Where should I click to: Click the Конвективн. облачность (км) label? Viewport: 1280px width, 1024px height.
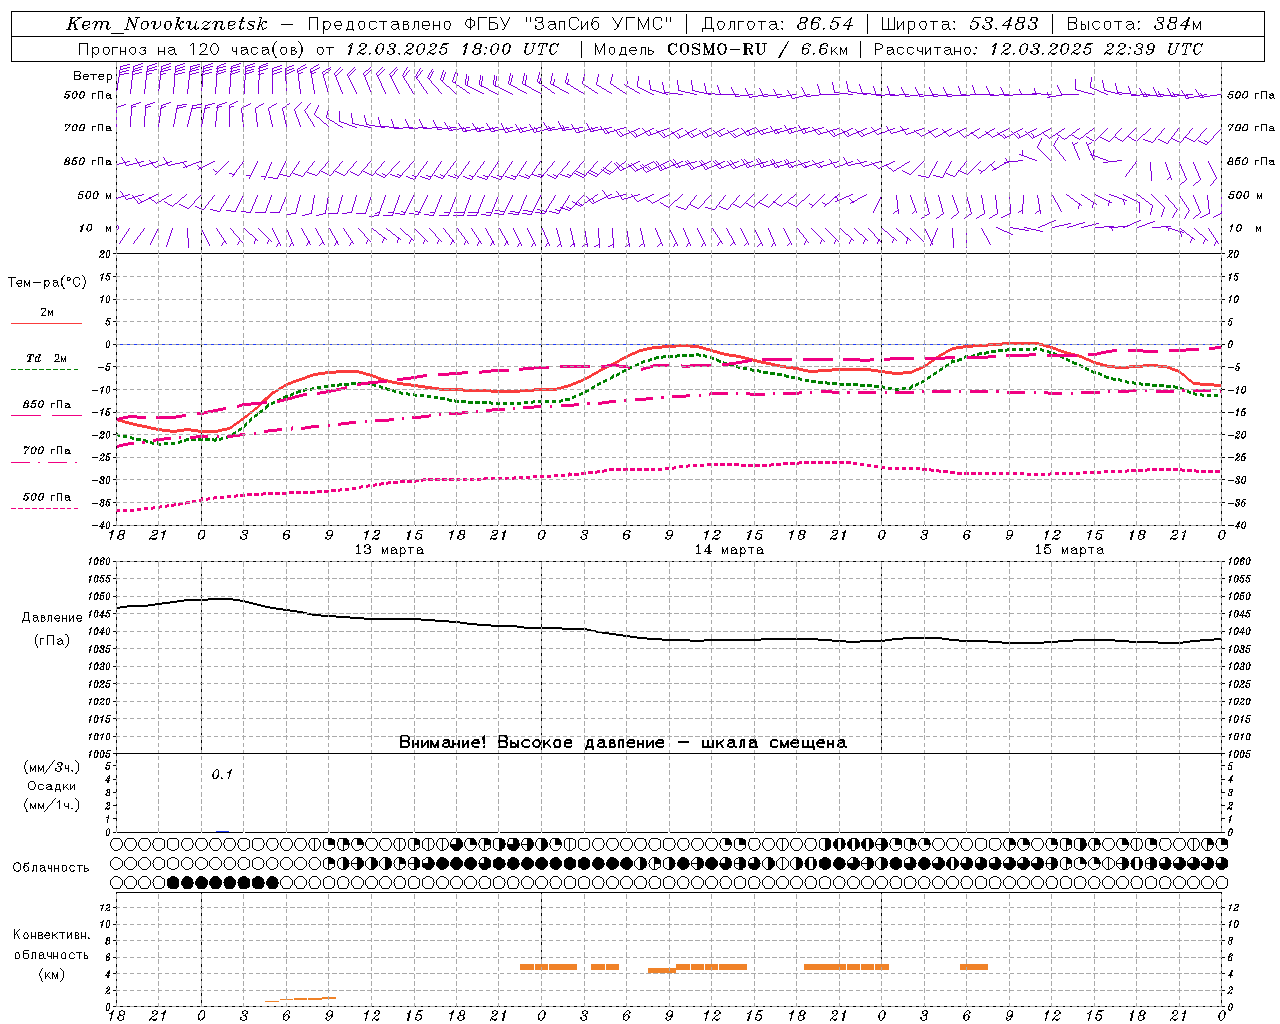tap(51, 954)
